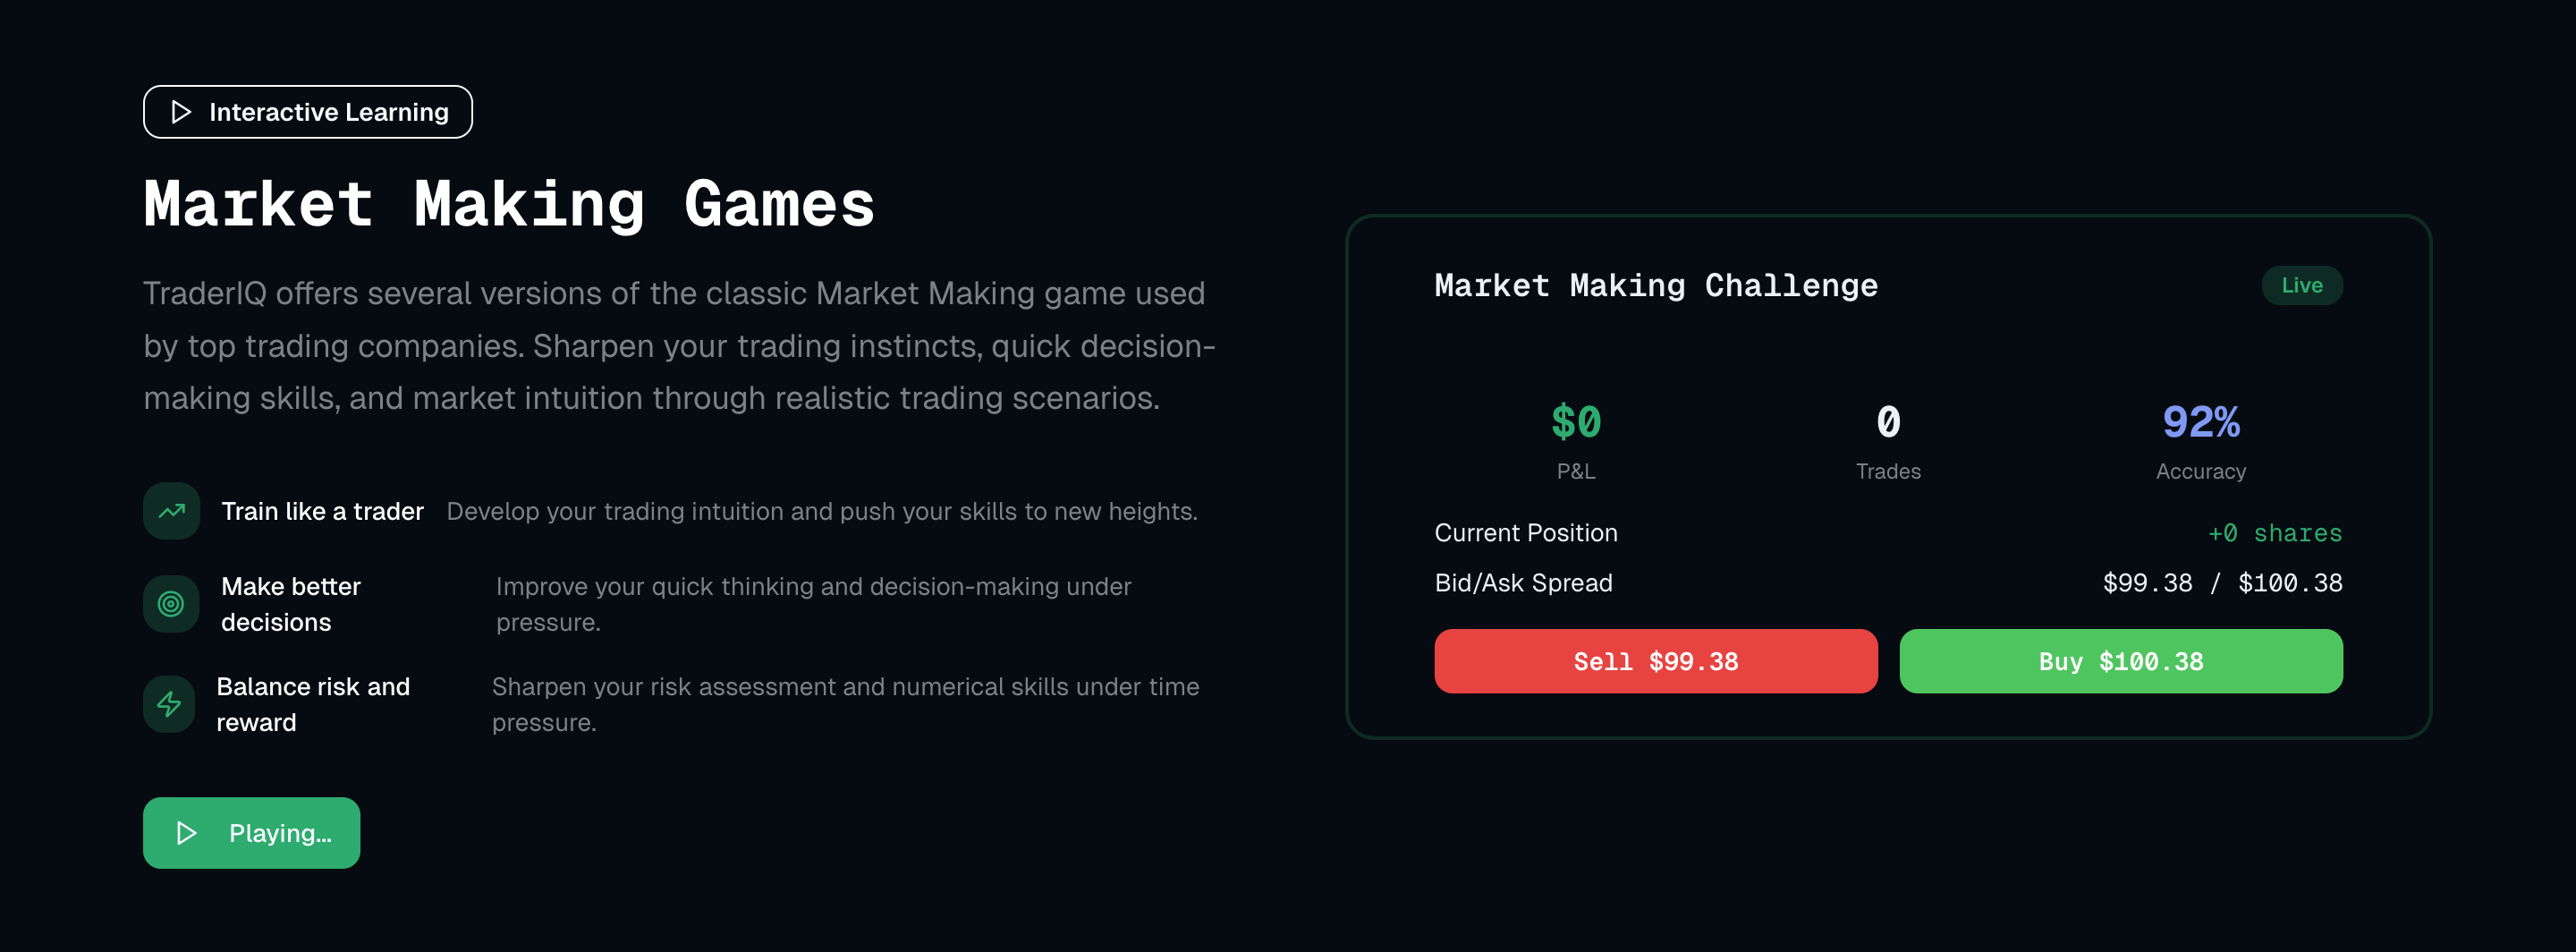
Task: Click the Balance risk and reward heading
Action: (x=313, y=704)
